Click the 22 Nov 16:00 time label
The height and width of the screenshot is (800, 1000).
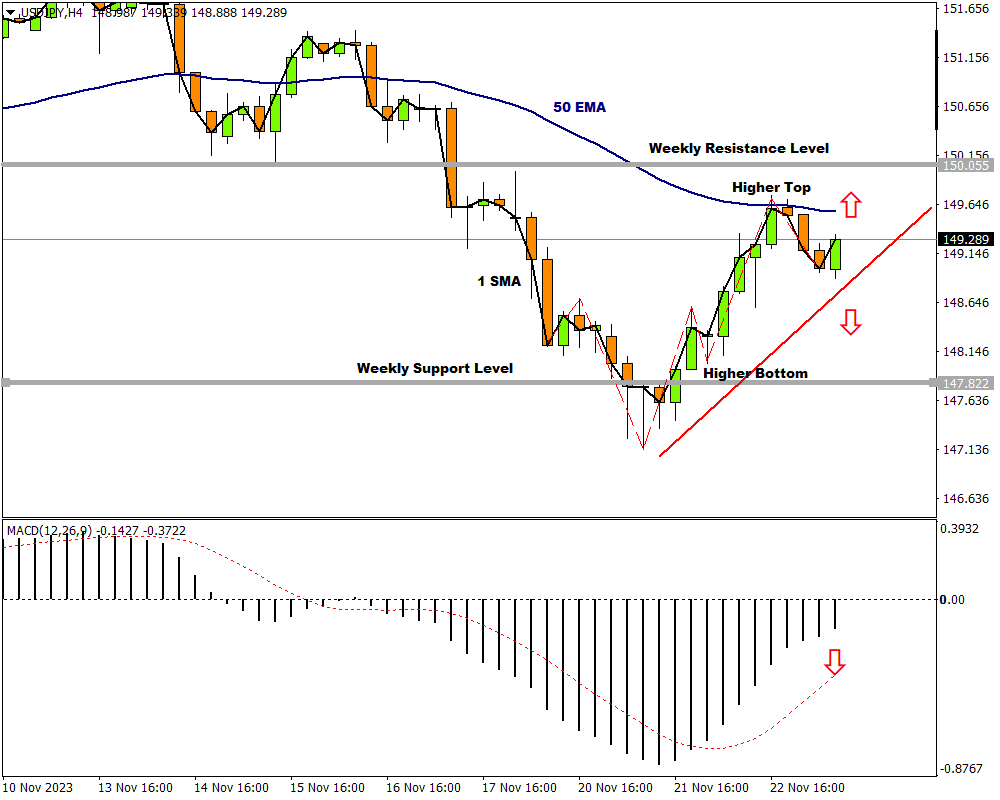[807, 787]
